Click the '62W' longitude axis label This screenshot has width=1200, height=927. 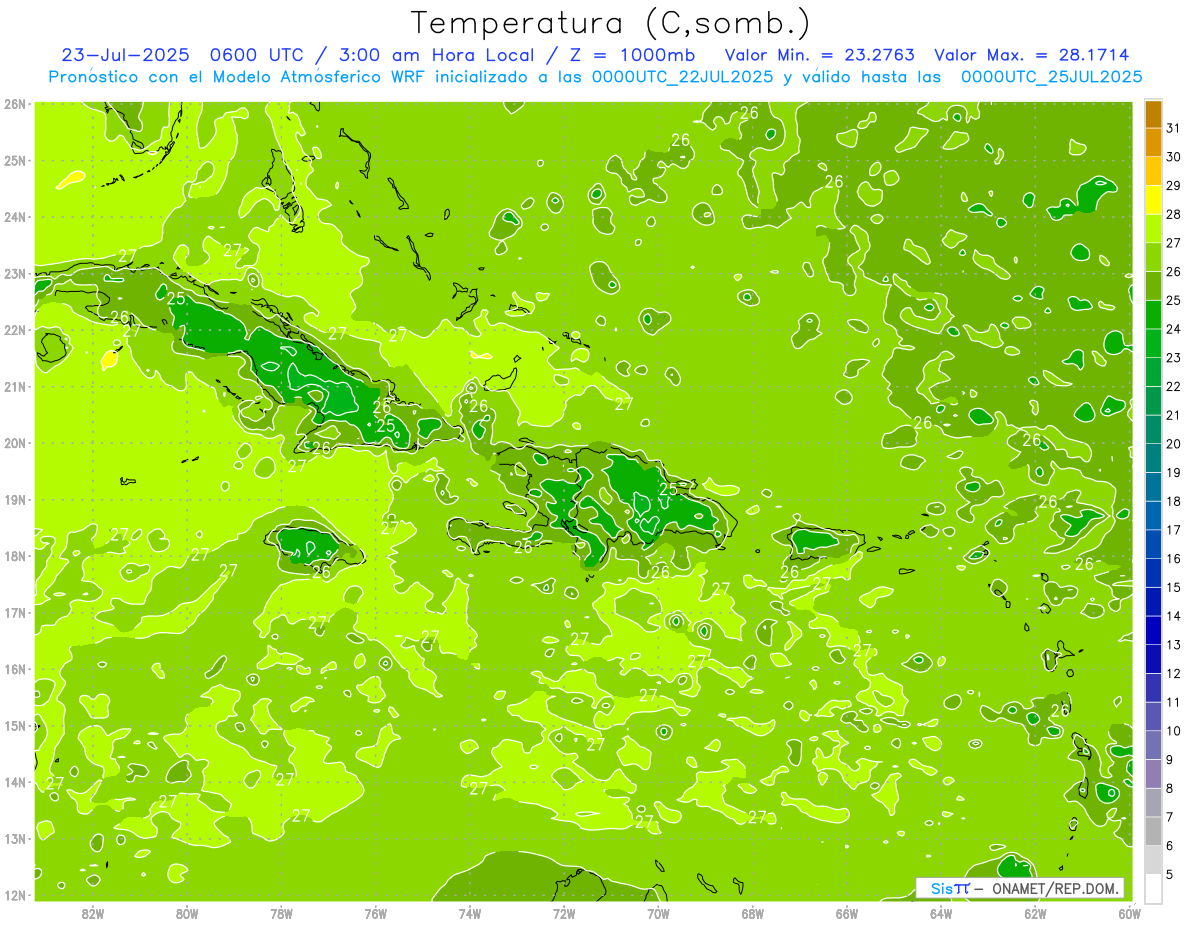1035,913
